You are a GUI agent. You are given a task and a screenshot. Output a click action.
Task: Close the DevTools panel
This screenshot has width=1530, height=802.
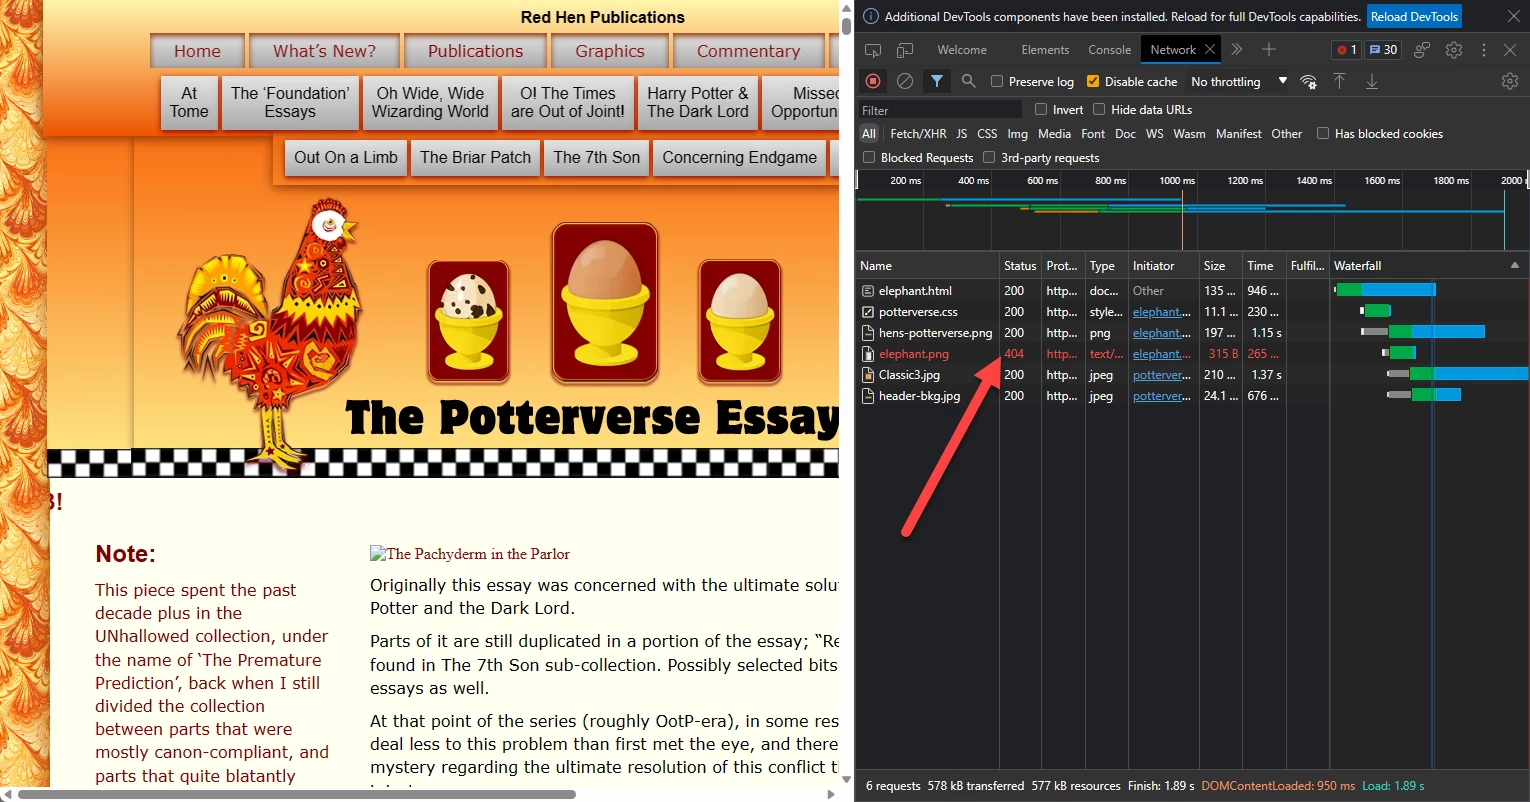1510,50
